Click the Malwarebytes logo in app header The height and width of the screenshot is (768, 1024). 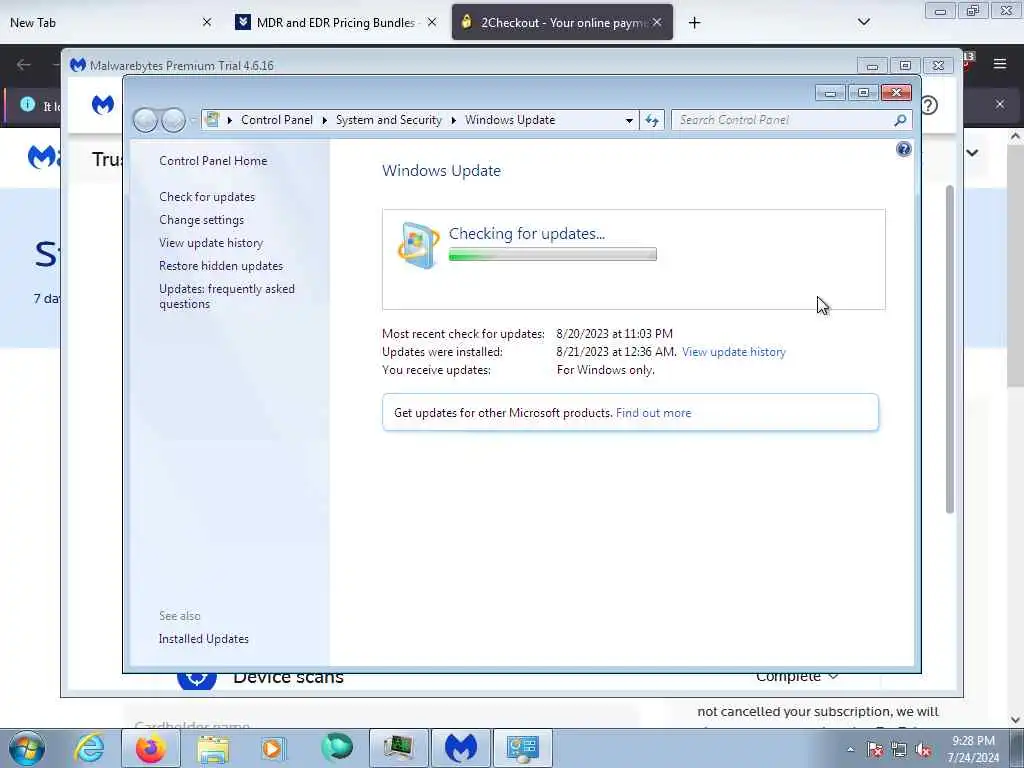(103, 104)
